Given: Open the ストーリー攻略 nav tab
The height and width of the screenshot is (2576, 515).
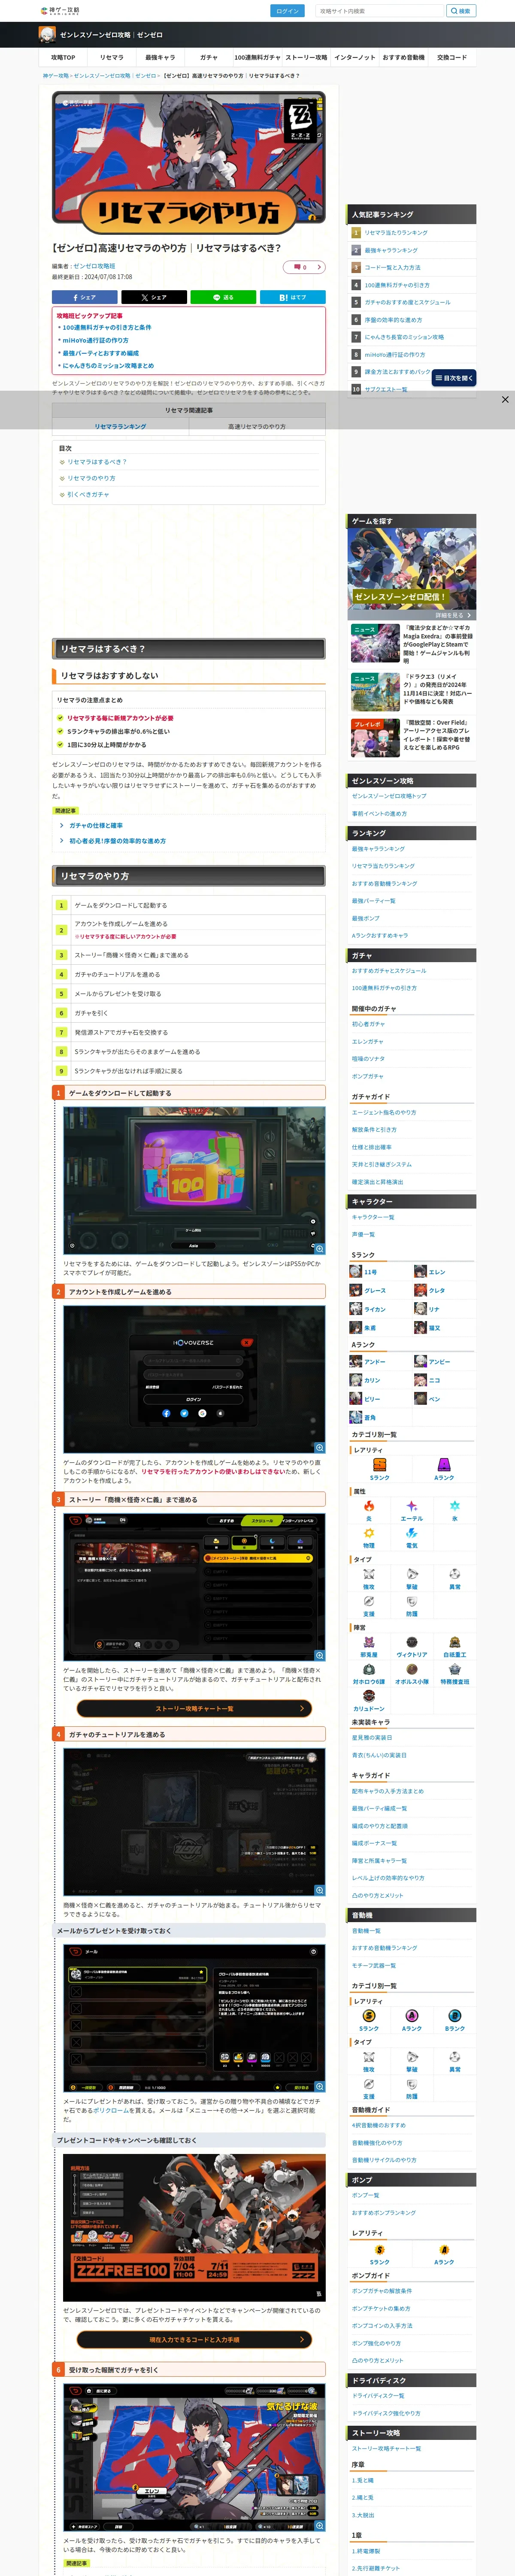Looking at the screenshot, I should (x=306, y=57).
